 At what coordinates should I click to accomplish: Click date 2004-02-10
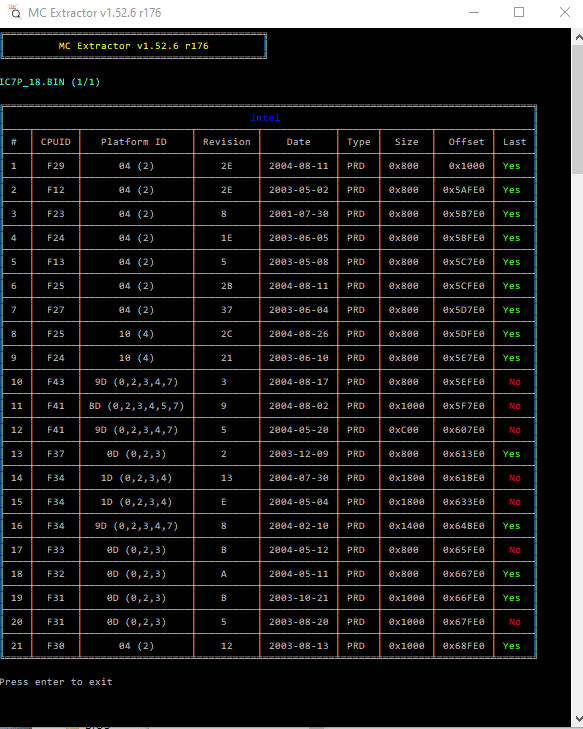[x=298, y=526]
